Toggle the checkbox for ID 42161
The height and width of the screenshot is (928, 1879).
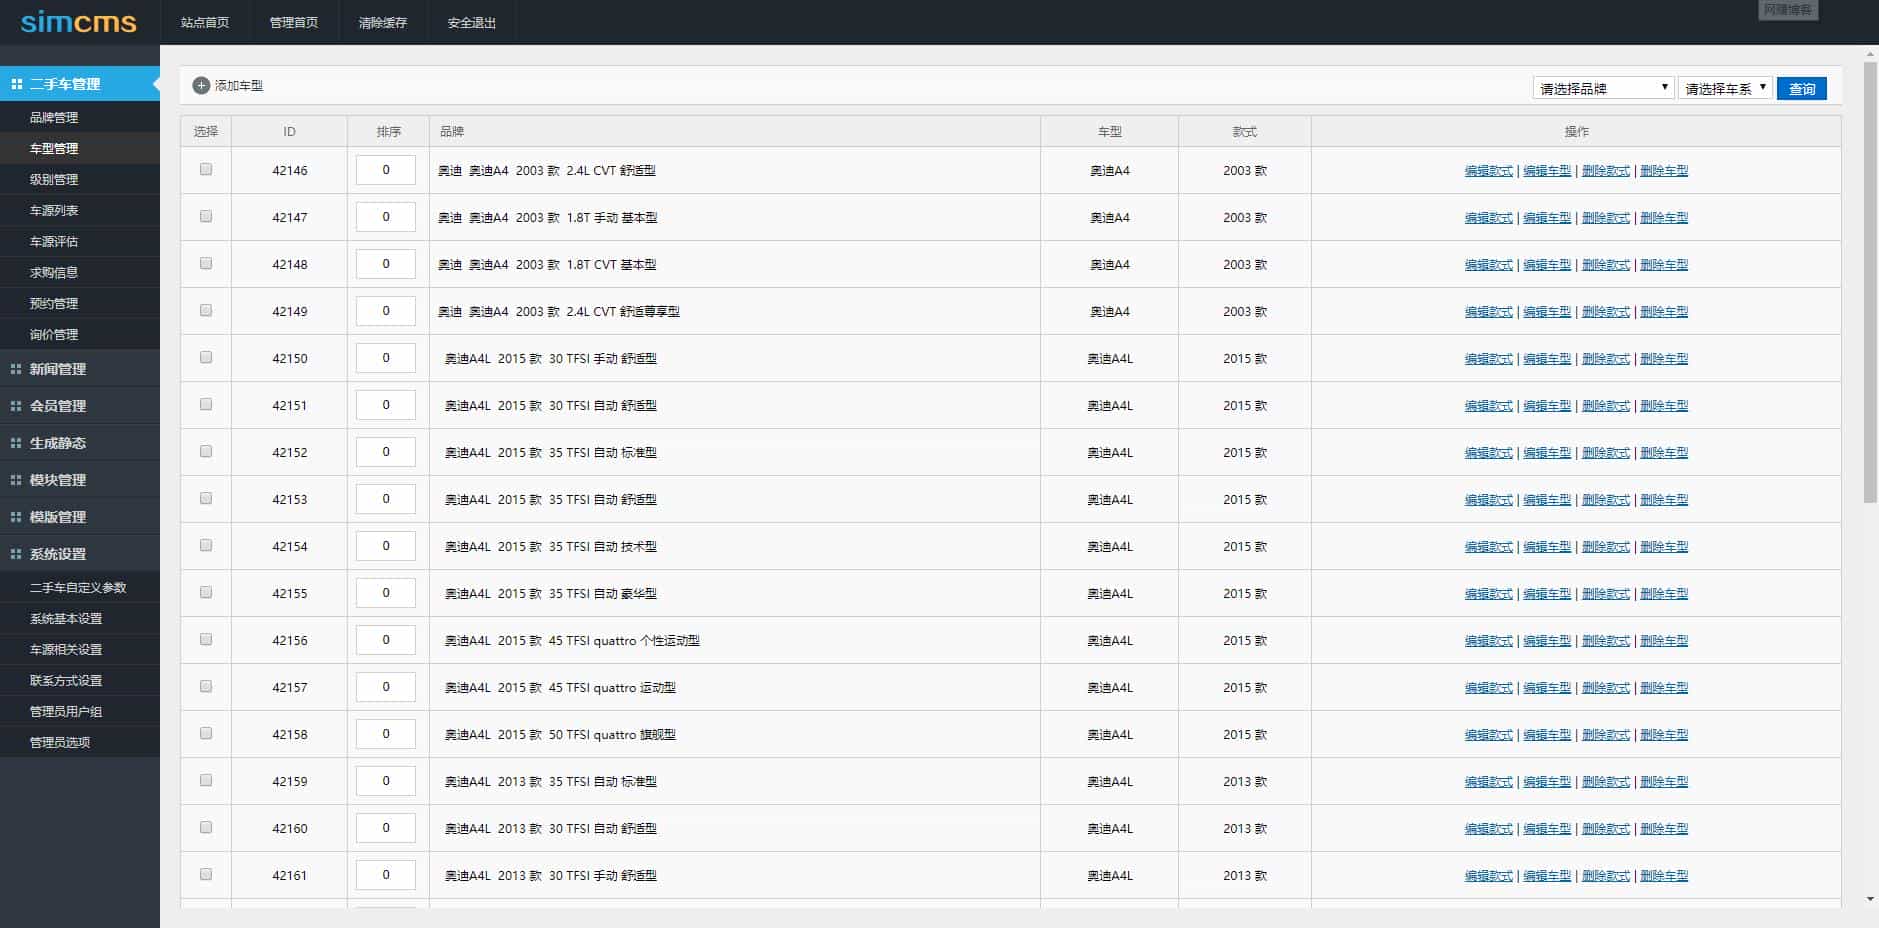click(206, 875)
